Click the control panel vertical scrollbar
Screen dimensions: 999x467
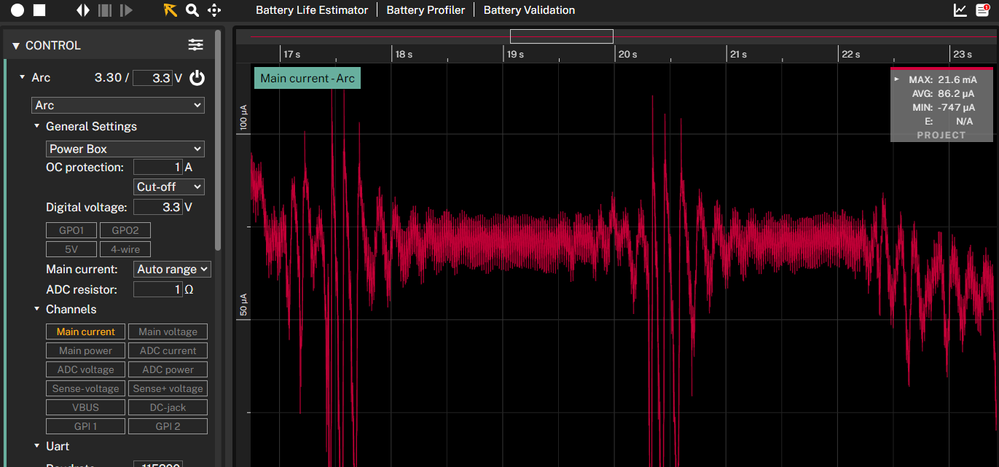point(218,140)
